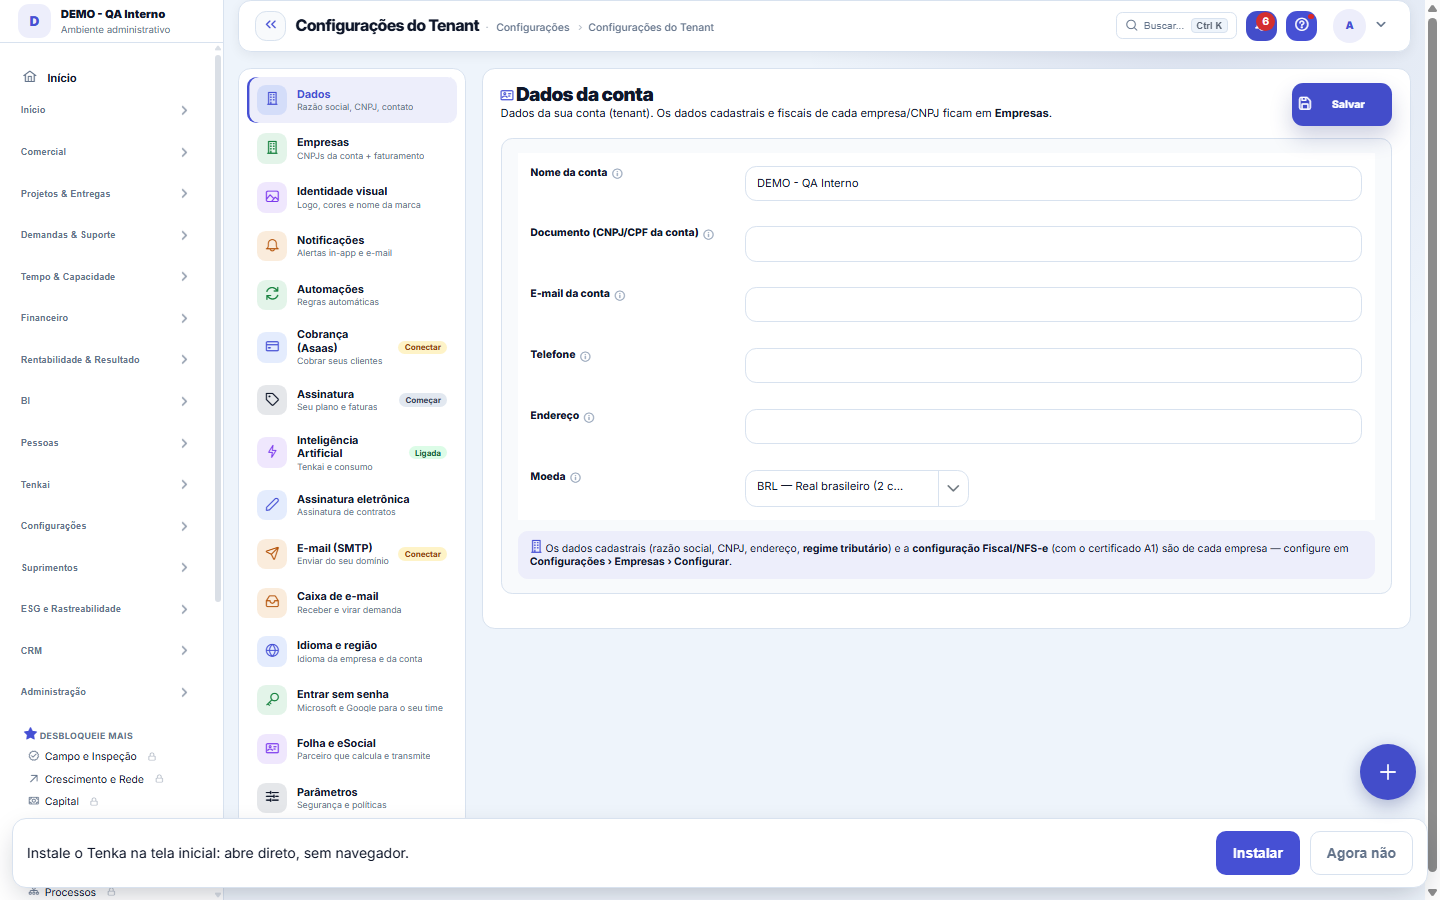The width and height of the screenshot is (1440, 900).
Task: Expand the Administração sidebar section
Action: 105,692
